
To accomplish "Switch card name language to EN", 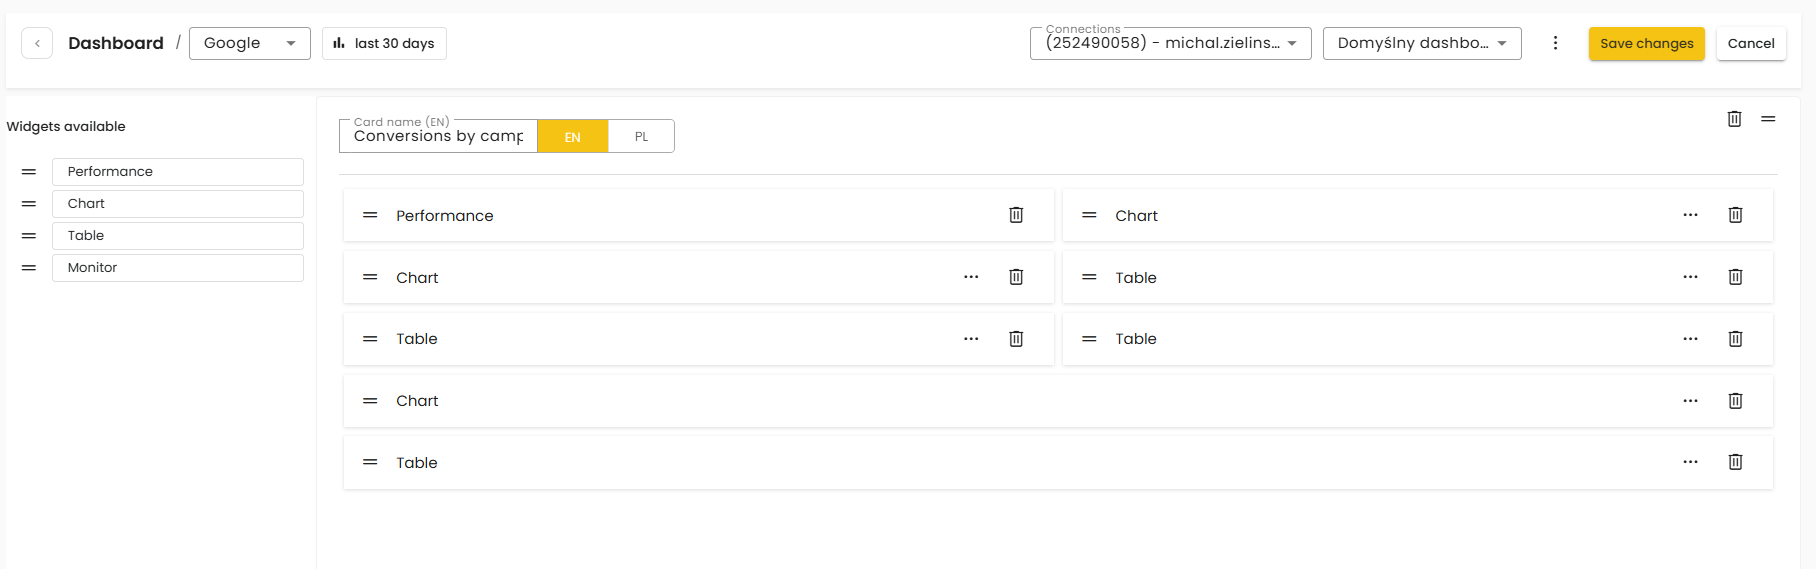I will click(572, 137).
